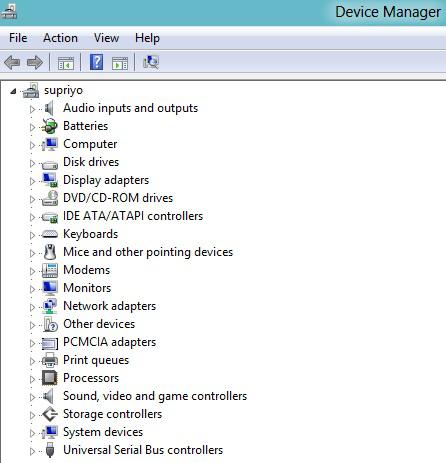
Task: Expand Universal Serial Bus controllers arrow
Action: [32, 451]
